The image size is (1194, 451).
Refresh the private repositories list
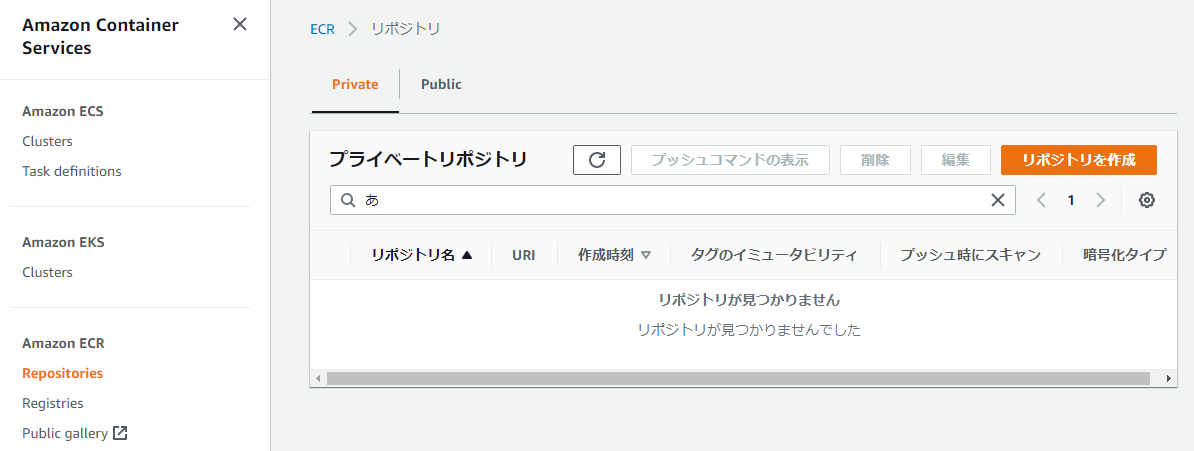597,160
